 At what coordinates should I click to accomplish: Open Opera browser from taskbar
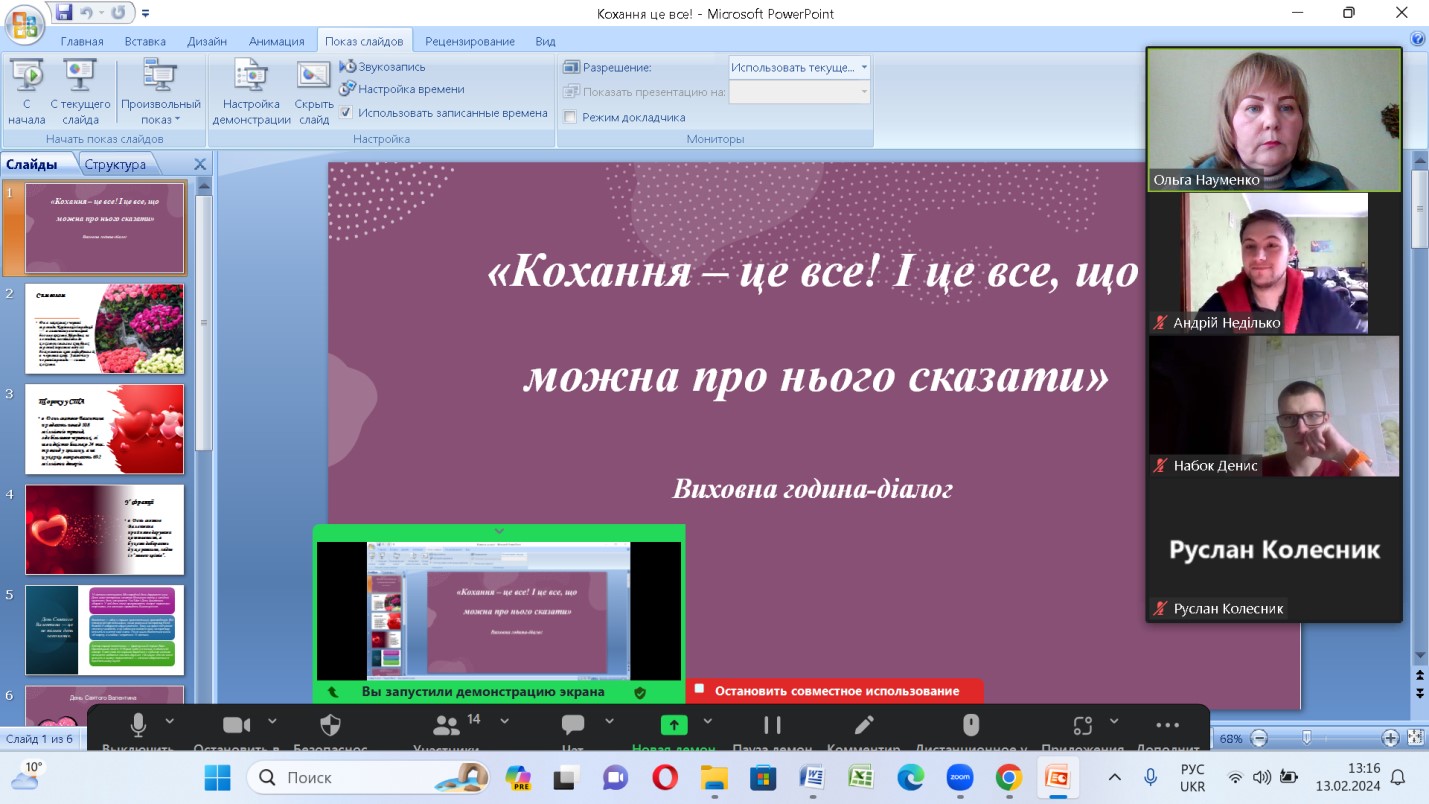[x=665, y=777]
